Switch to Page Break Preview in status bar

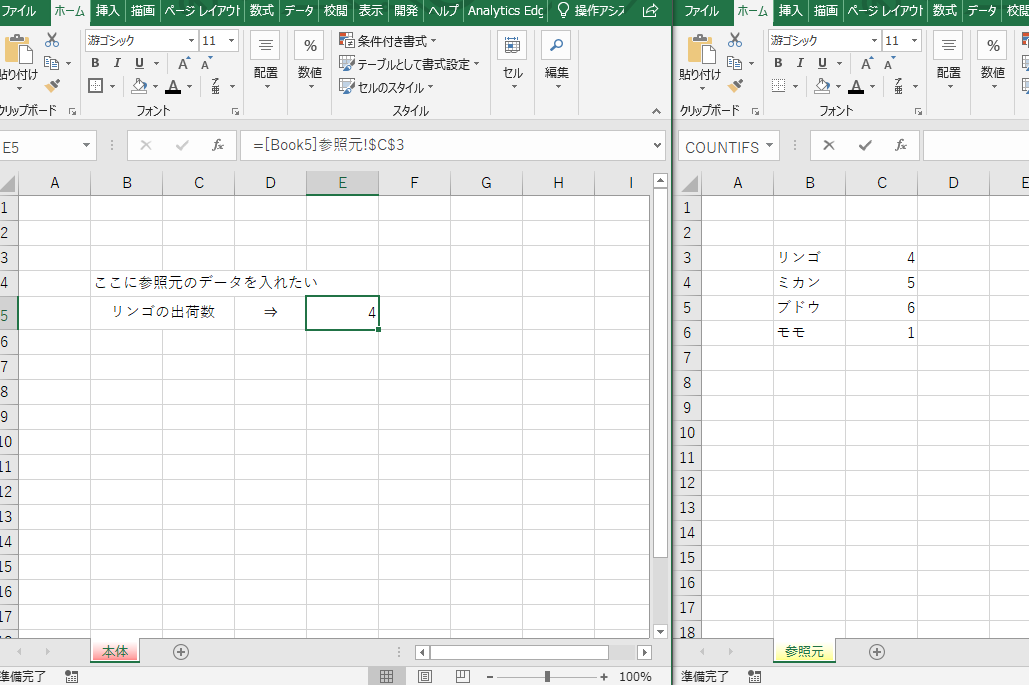(x=463, y=676)
